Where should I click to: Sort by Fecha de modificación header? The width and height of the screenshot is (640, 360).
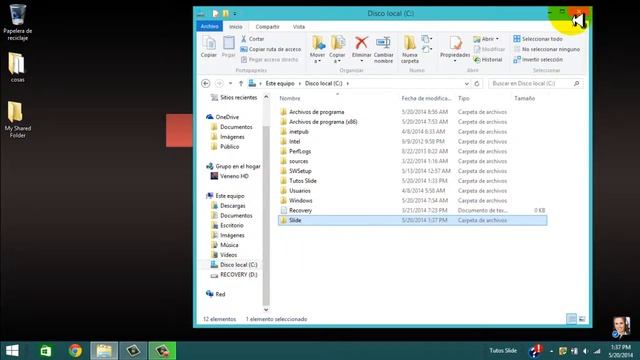pyautogui.click(x=427, y=98)
